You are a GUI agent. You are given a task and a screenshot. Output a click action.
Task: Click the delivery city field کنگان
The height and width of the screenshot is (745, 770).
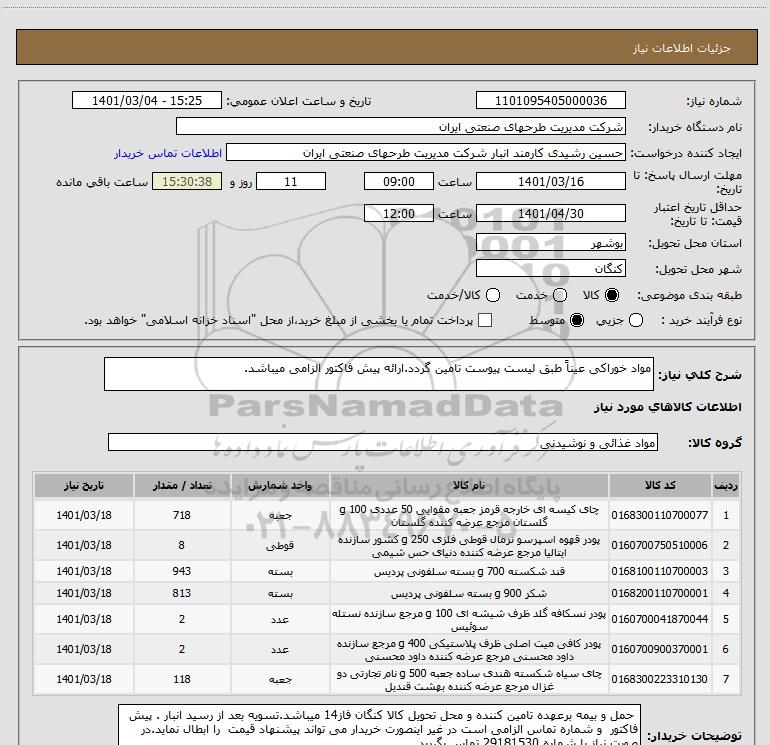550,268
